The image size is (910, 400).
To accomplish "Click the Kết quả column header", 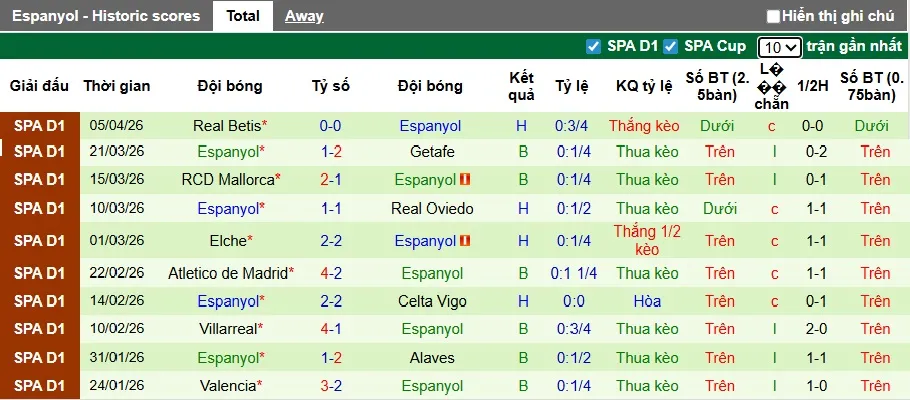I will tap(521, 86).
